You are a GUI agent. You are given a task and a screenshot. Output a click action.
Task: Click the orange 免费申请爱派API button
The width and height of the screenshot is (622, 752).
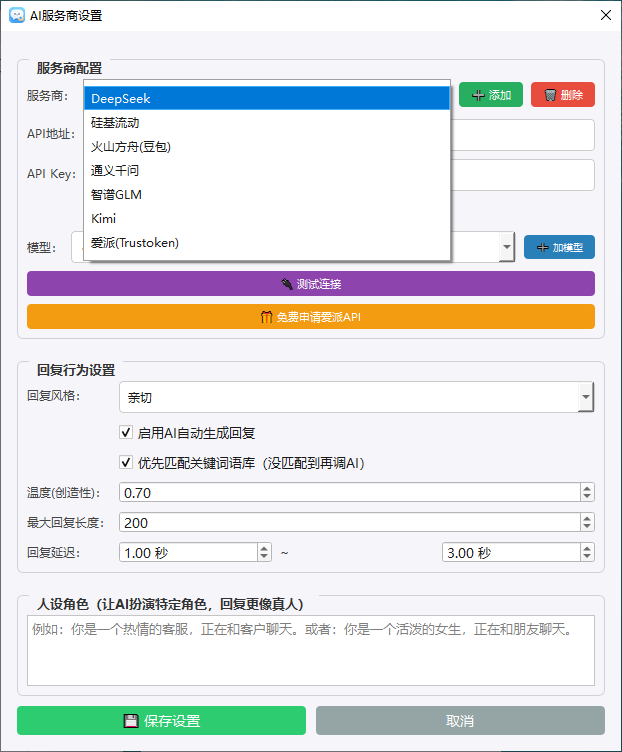[311, 317]
